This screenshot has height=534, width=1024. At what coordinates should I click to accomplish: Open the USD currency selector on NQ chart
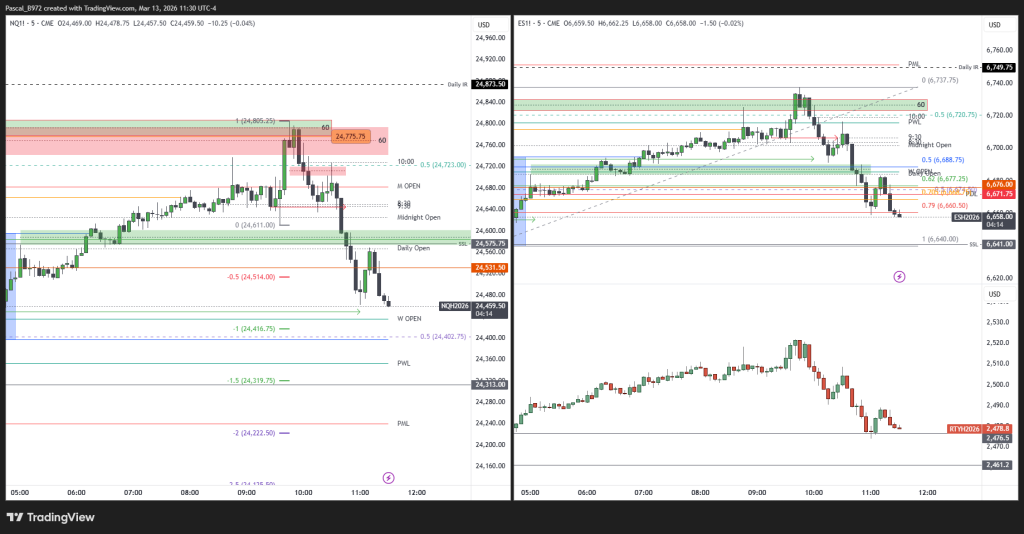click(485, 24)
